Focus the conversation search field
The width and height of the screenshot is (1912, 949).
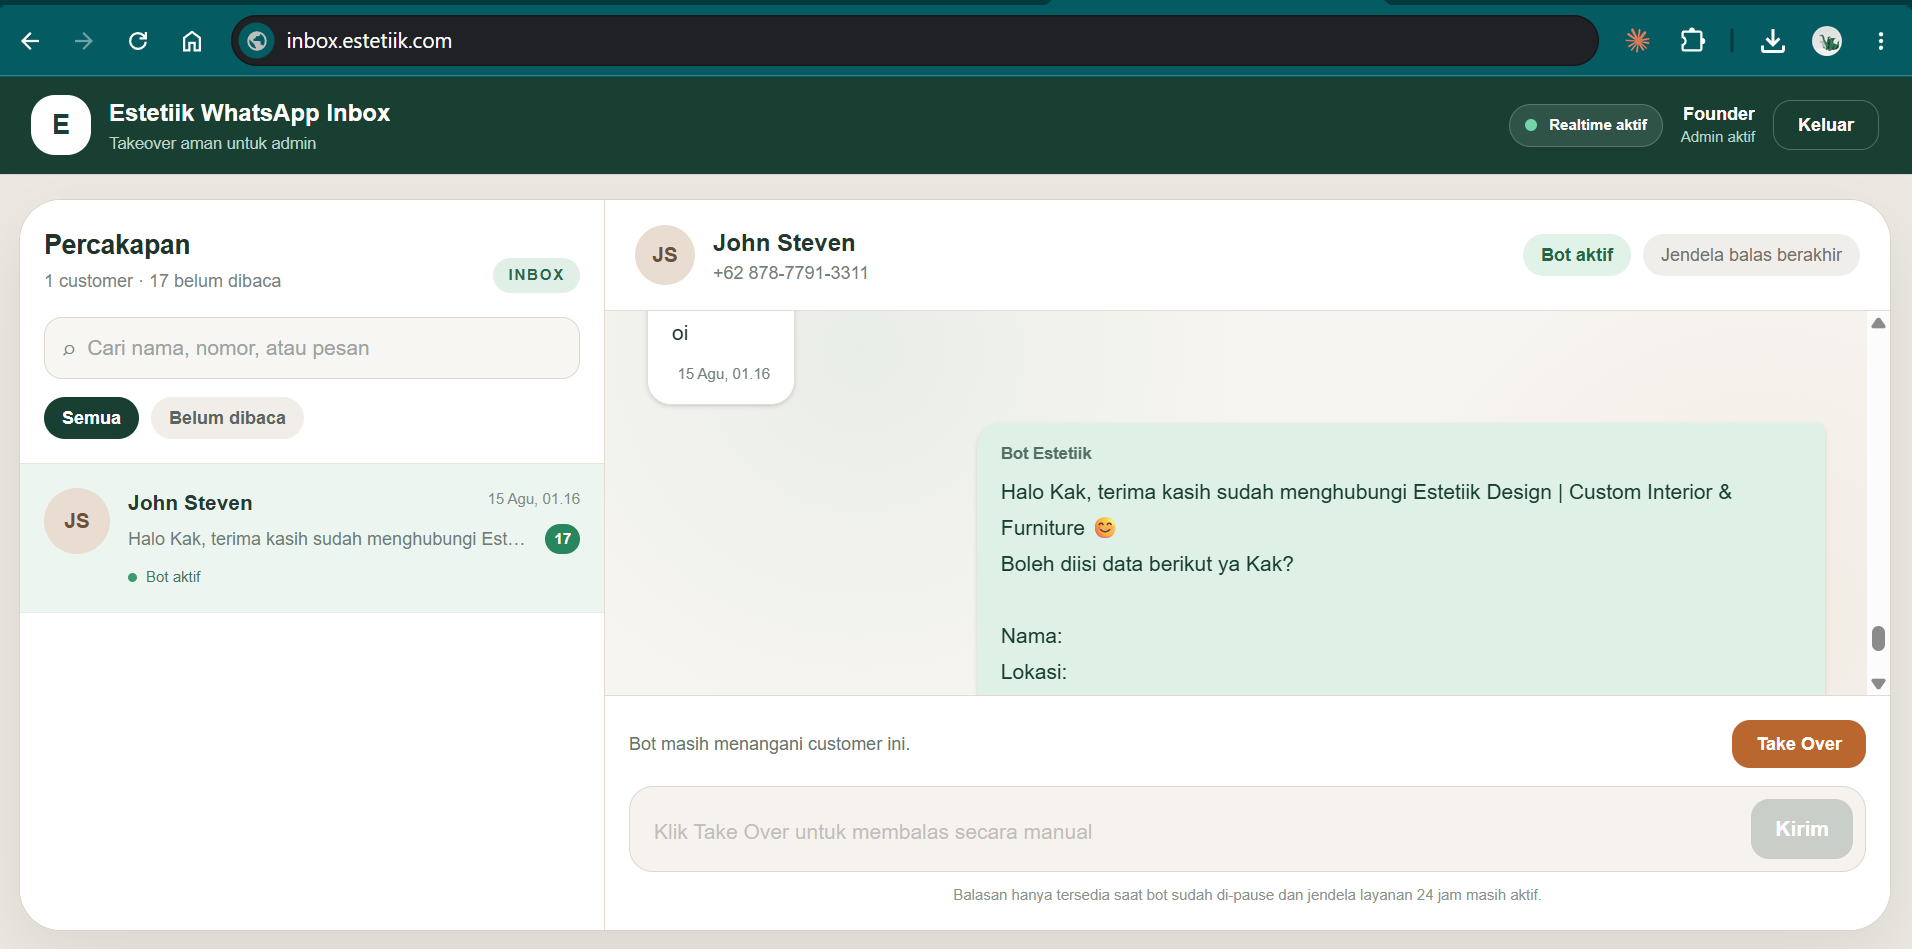pyautogui.click(x=312, y=348)
